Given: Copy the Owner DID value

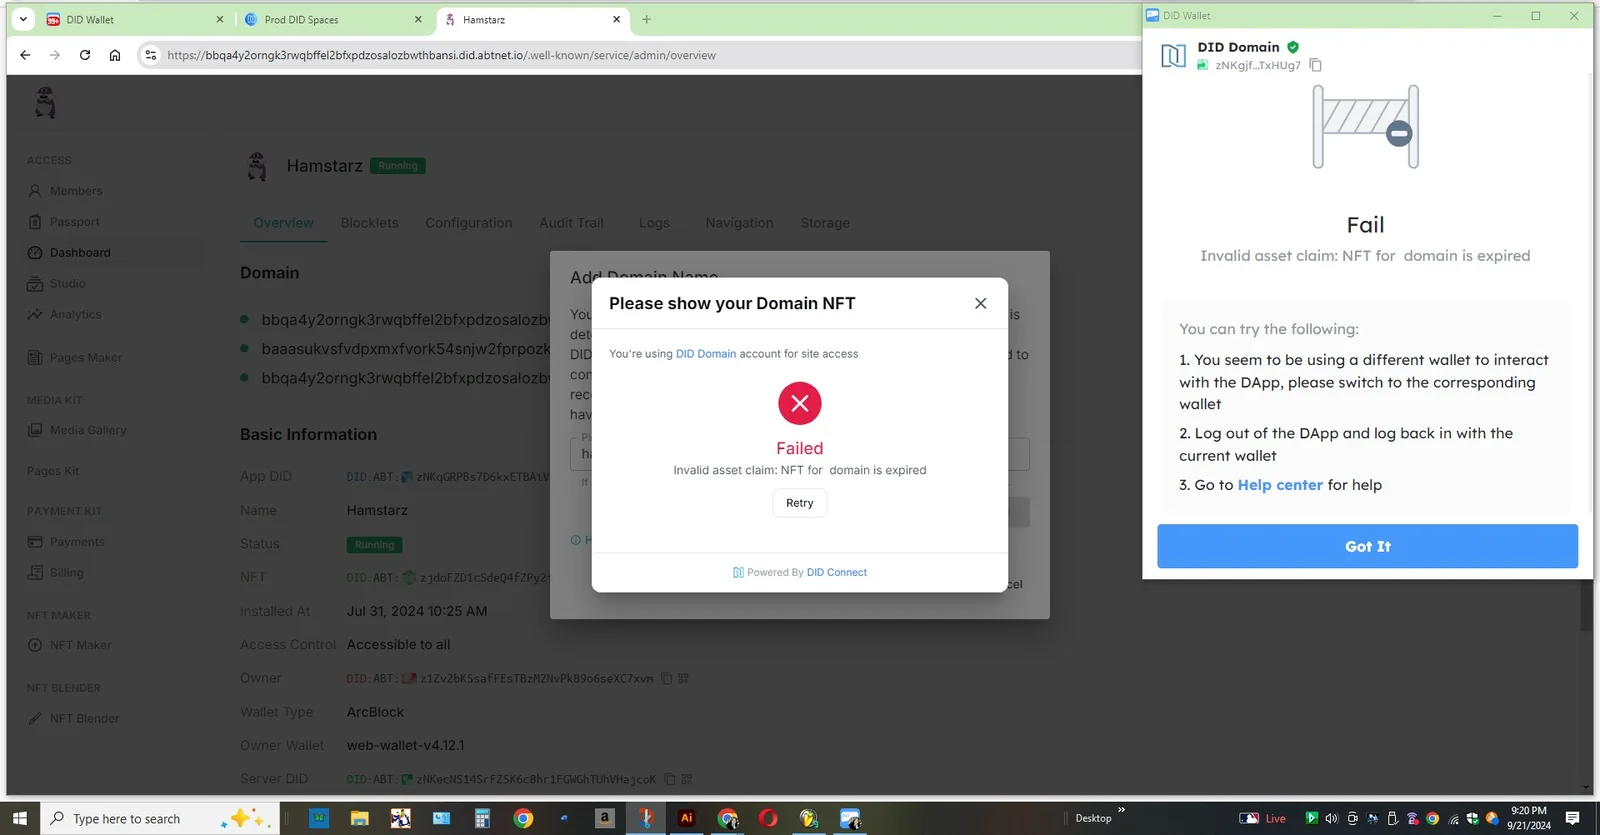Looking at the screenshot, I should 666,678.
